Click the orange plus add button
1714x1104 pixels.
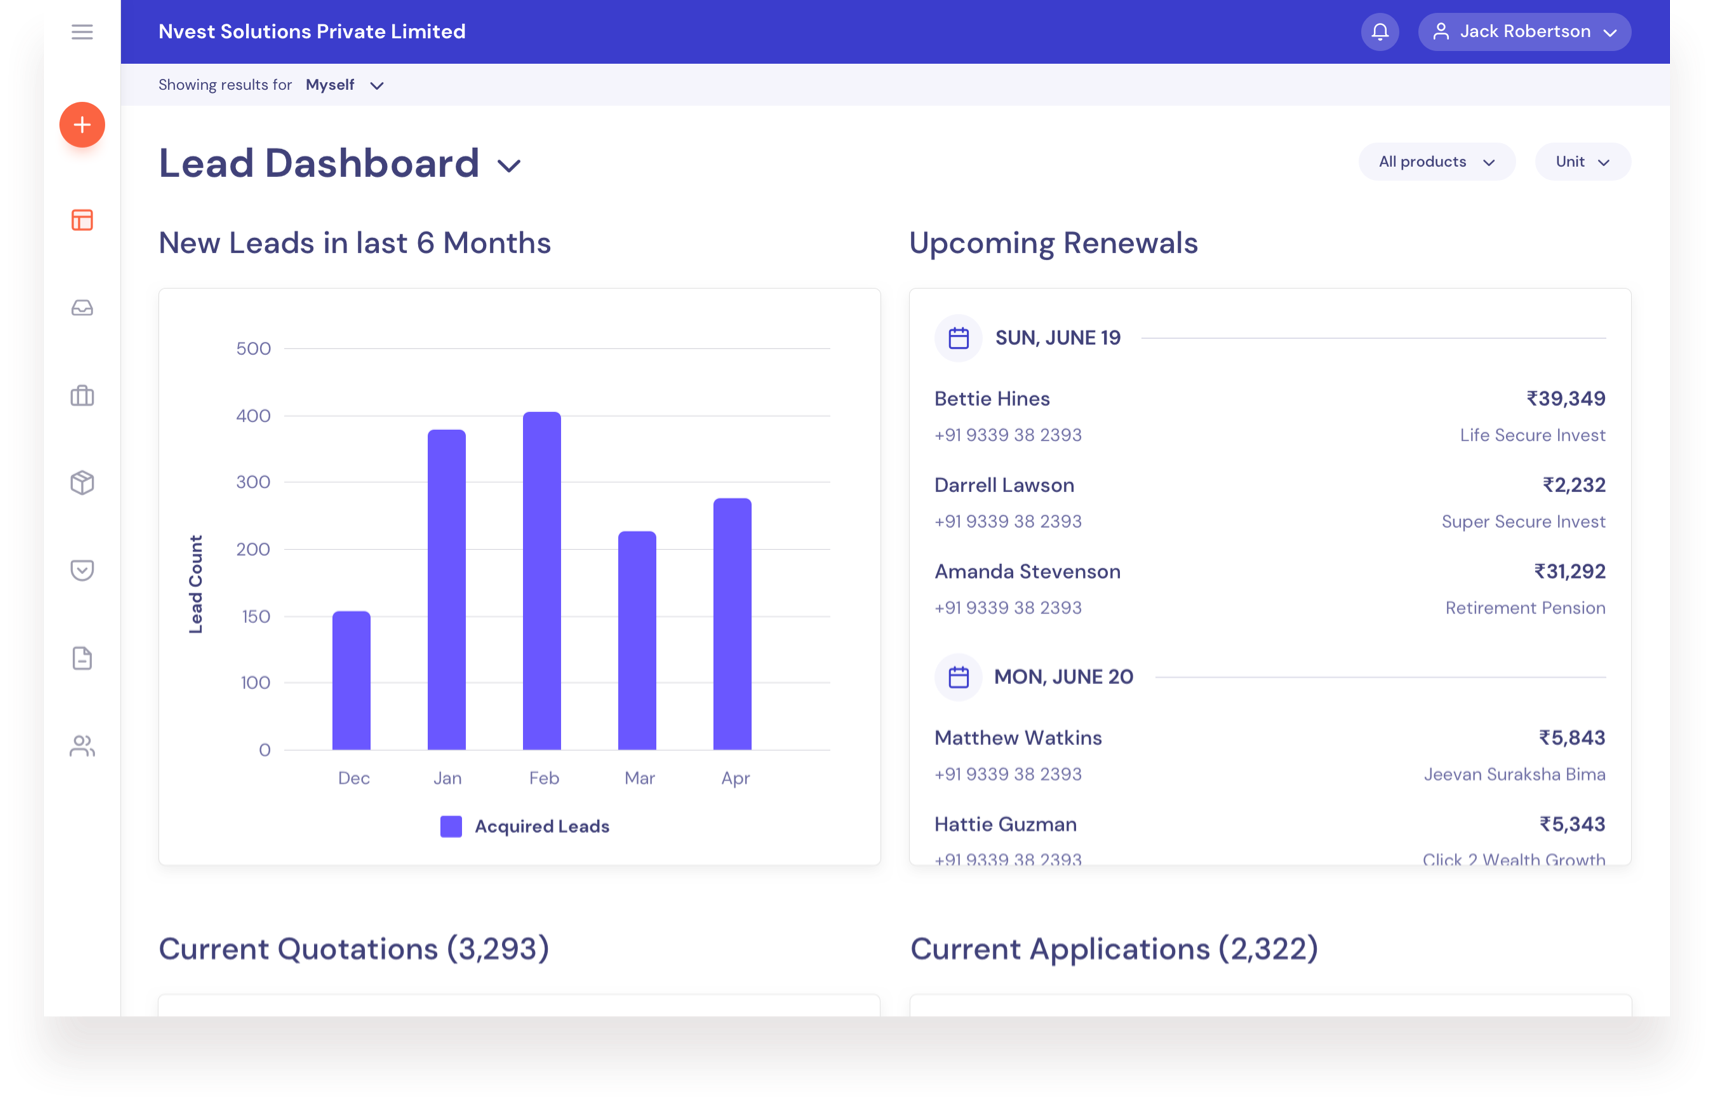tap(82, 125)
